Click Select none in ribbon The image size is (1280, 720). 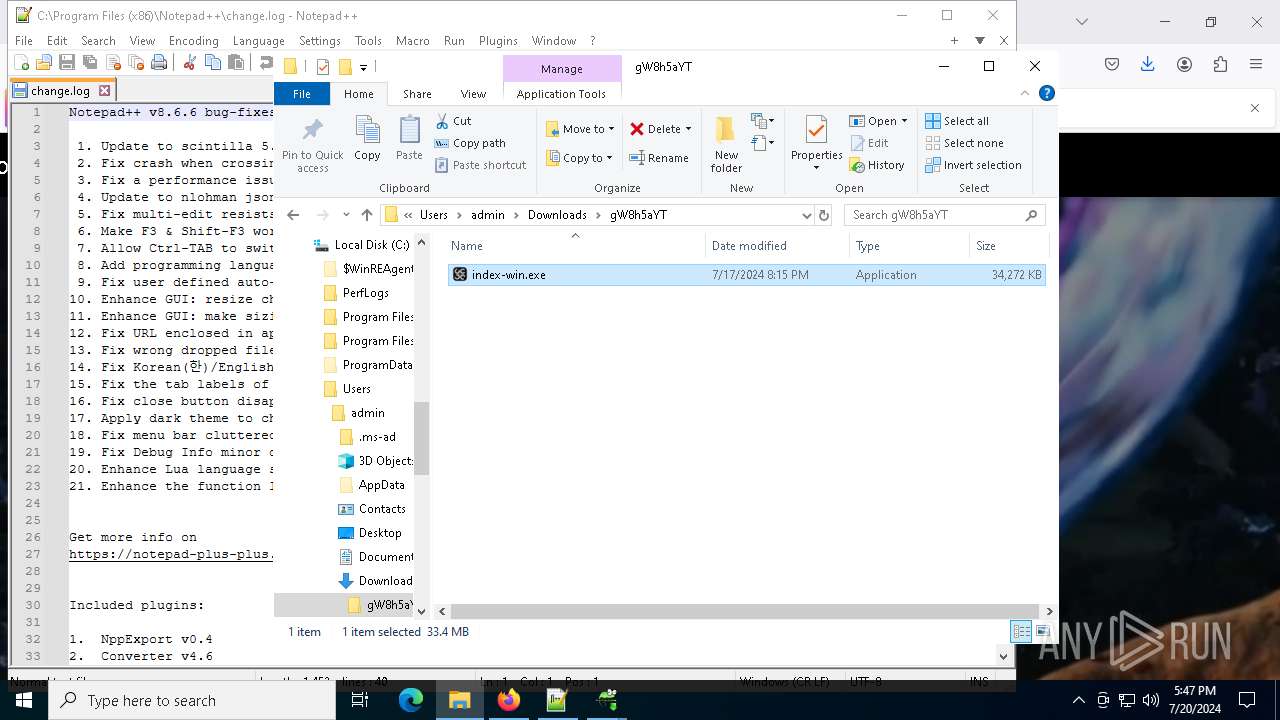coord(964,143)
